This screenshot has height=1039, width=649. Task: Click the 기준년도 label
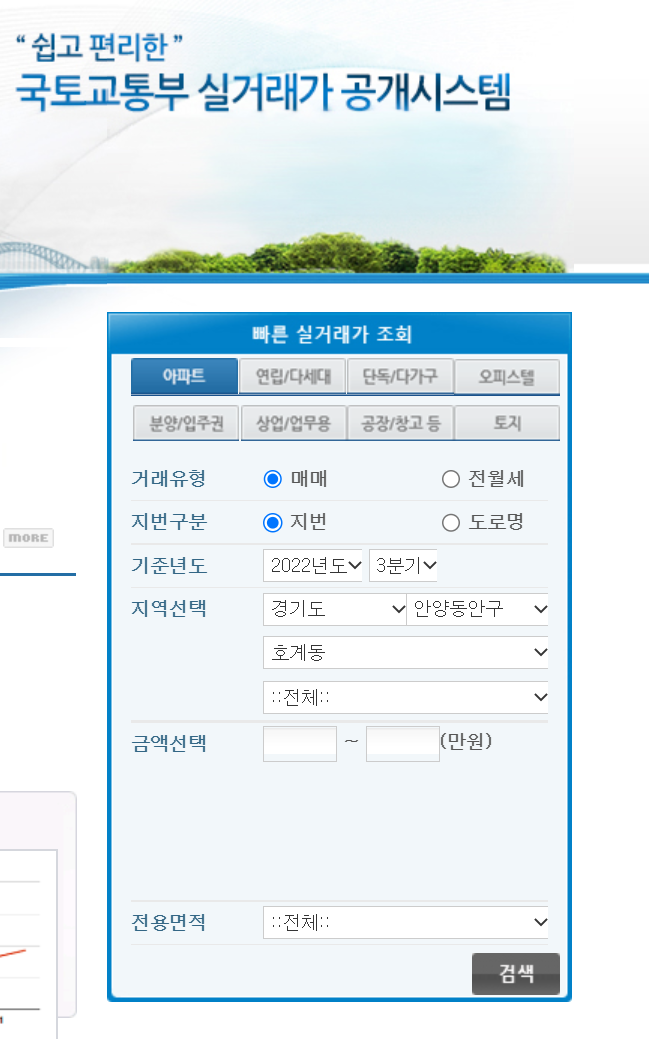pos(169,566)
